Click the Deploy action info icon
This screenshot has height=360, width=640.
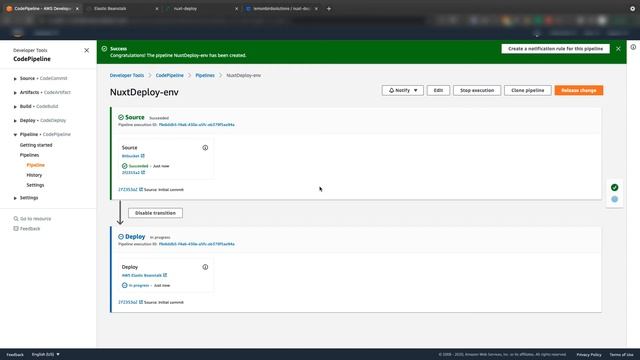click(205, 267)
